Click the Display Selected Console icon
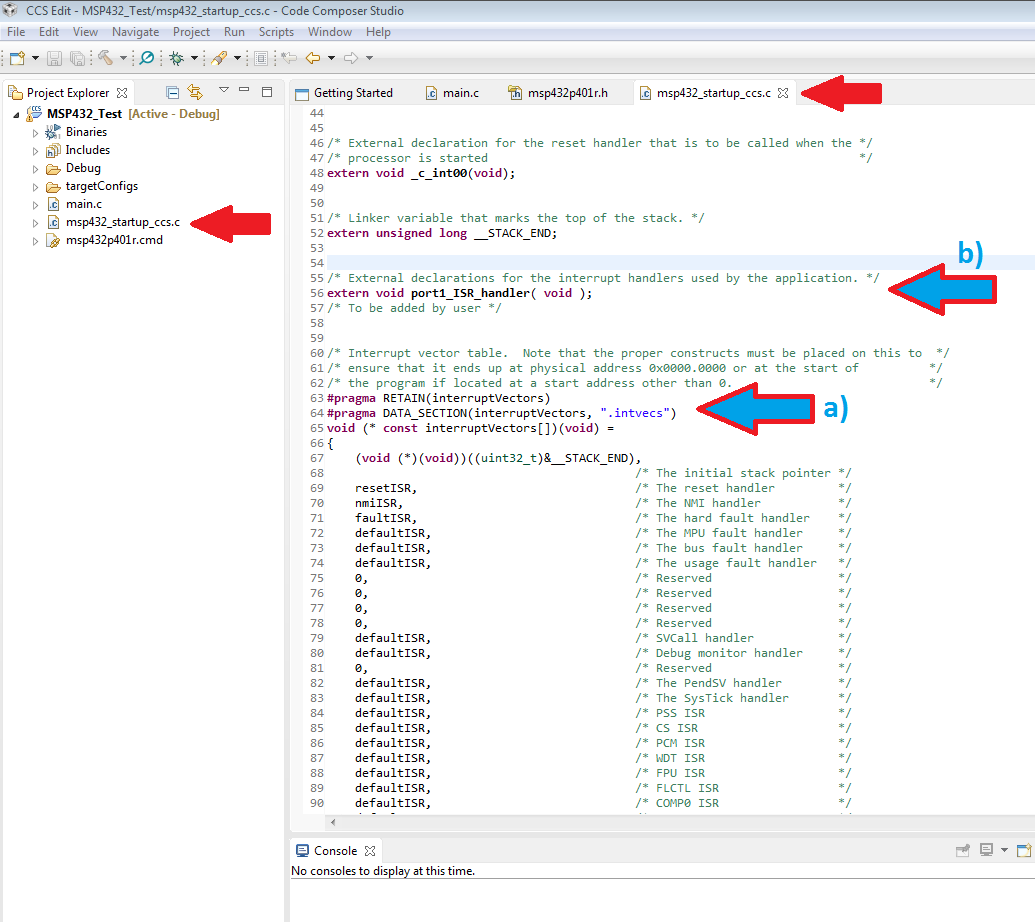 [x=986, y=850]
